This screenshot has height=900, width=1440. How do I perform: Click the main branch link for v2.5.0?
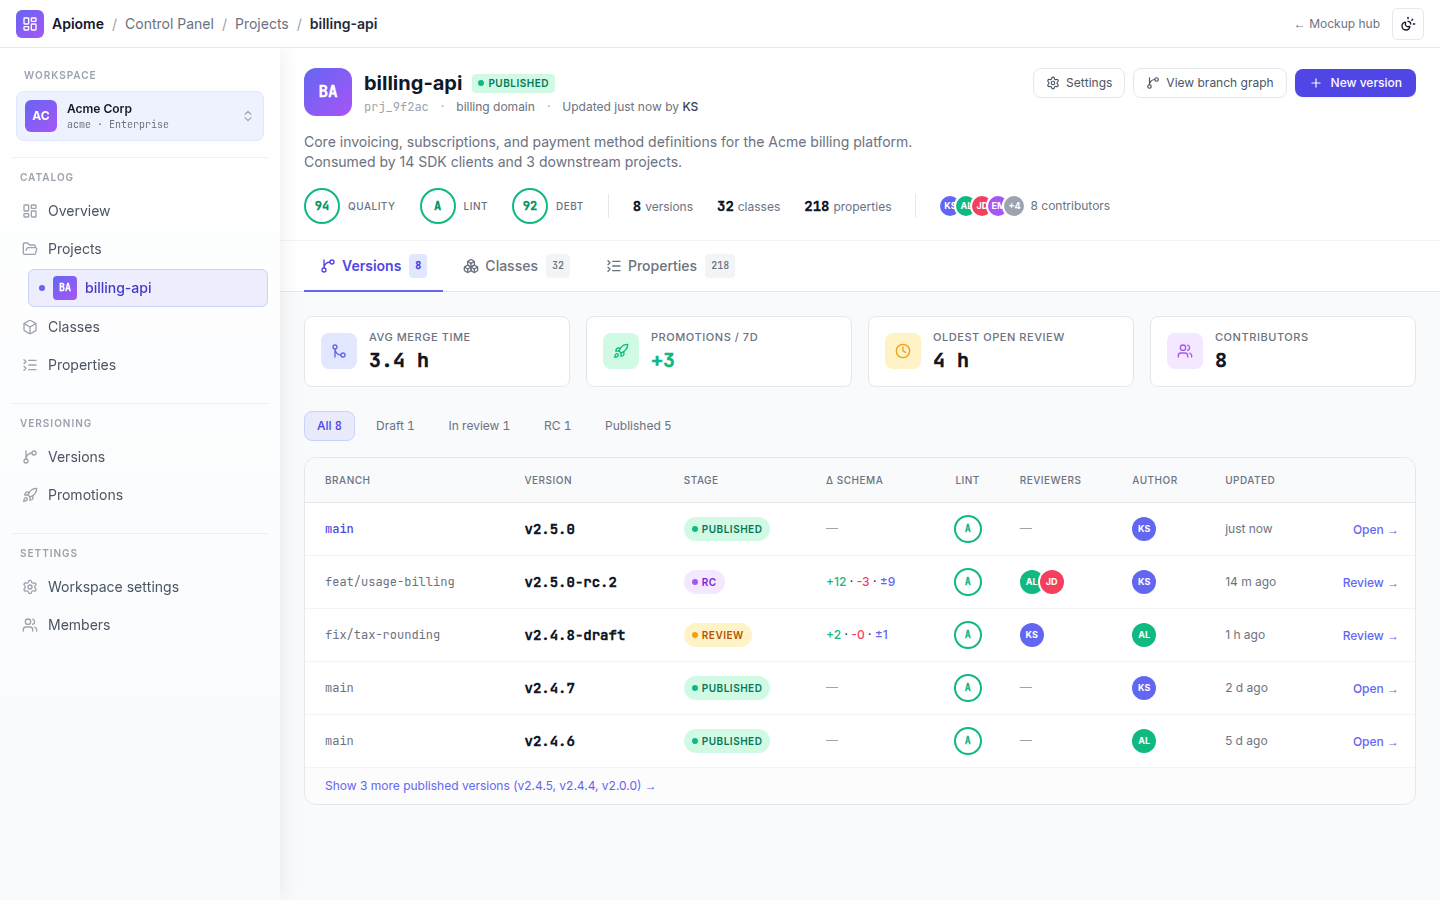339,529
